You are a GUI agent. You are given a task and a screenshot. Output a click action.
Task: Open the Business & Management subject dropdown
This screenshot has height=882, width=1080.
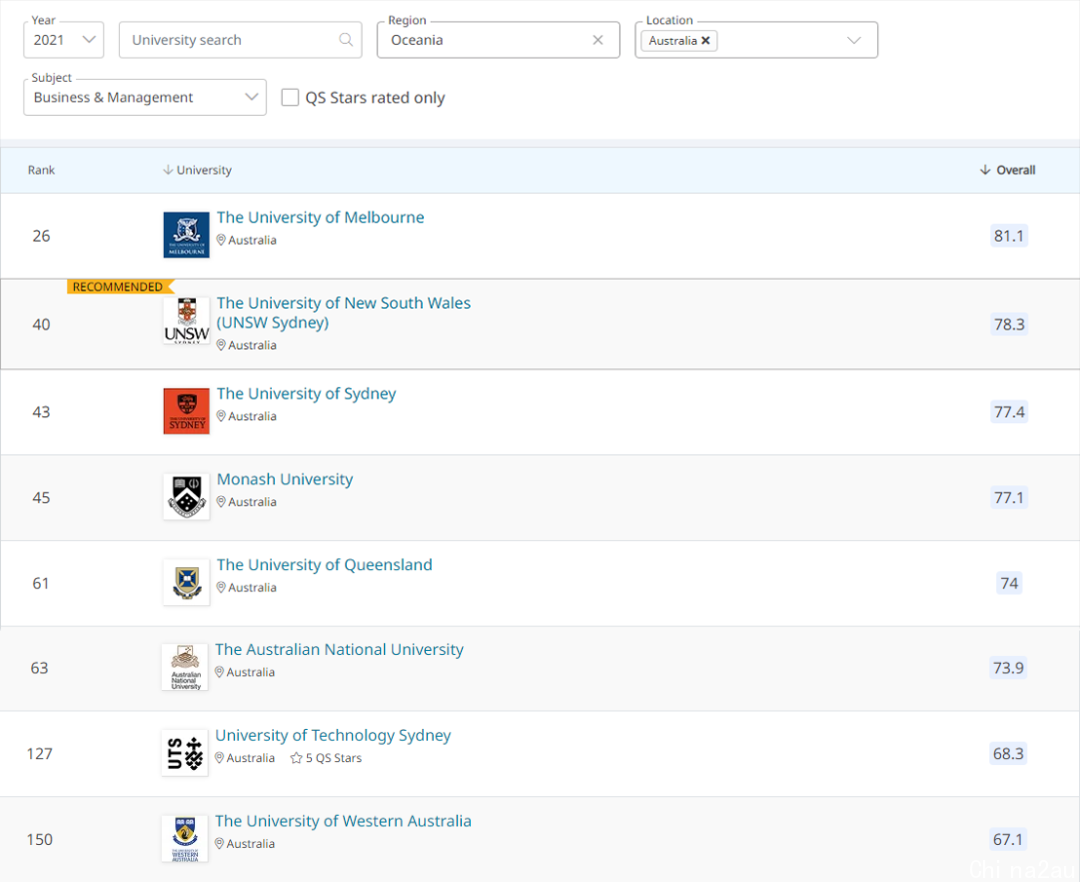pyautogui.click(x=145, y=97)
